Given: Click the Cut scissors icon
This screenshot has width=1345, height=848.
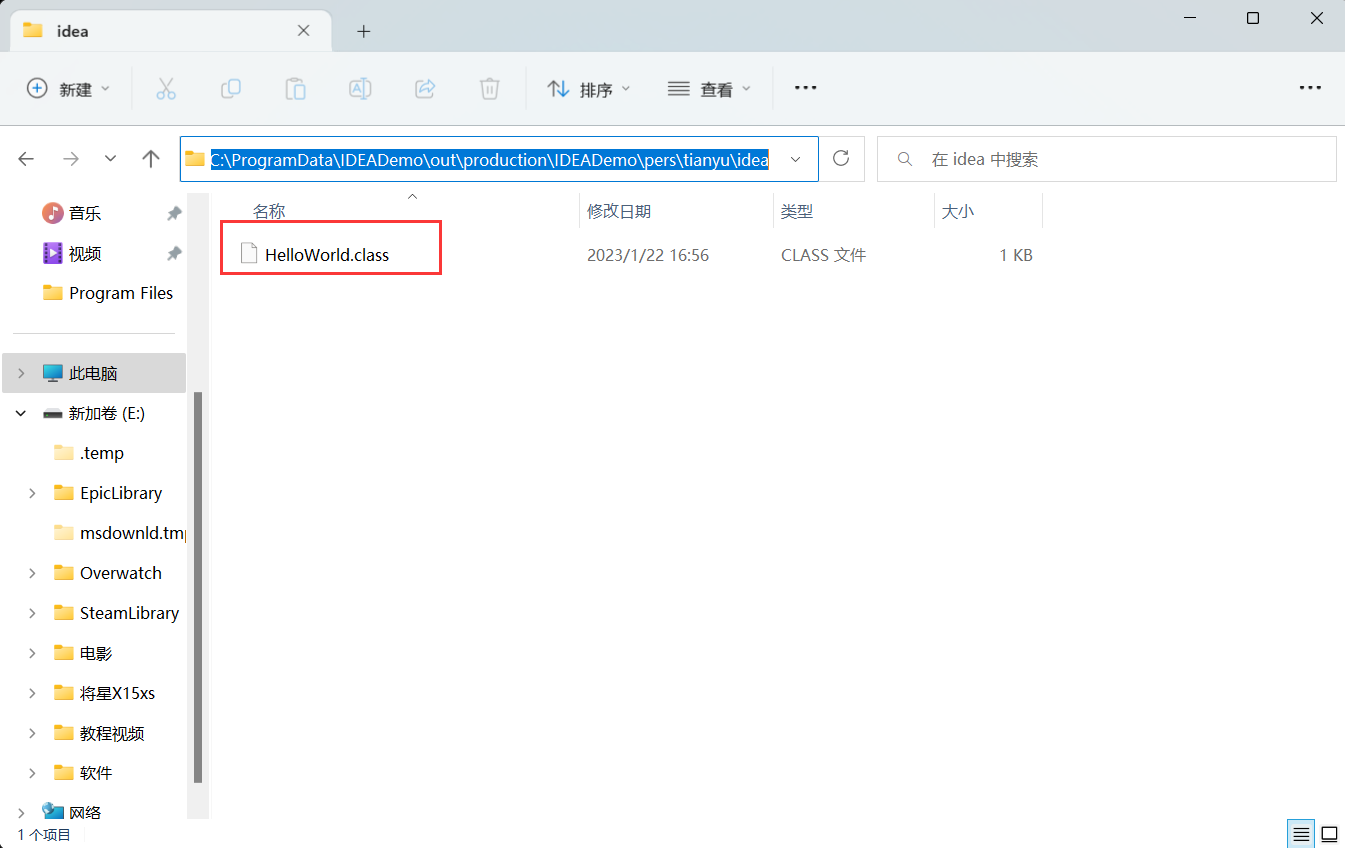Looking at the screenshot, I should 166,89.
